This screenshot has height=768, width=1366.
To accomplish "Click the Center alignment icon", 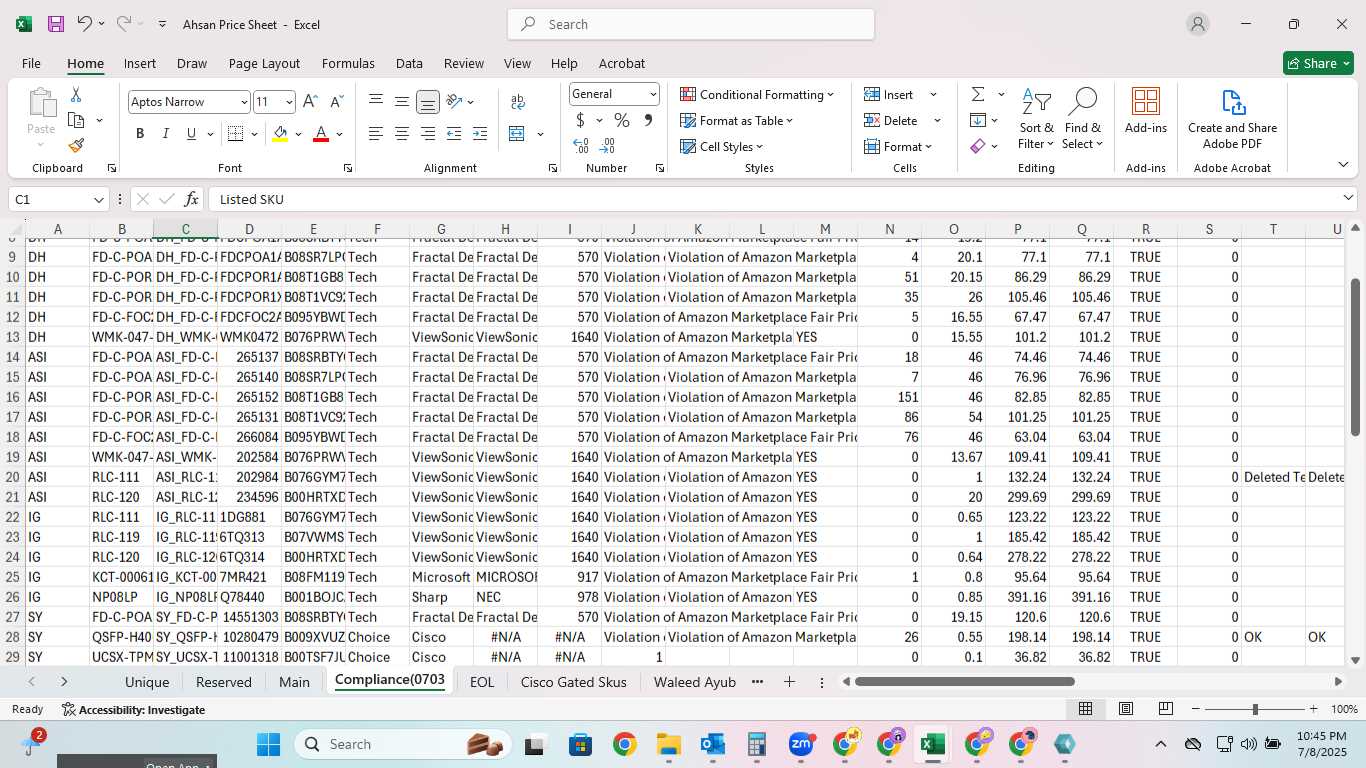I will [x=402, y=134].
